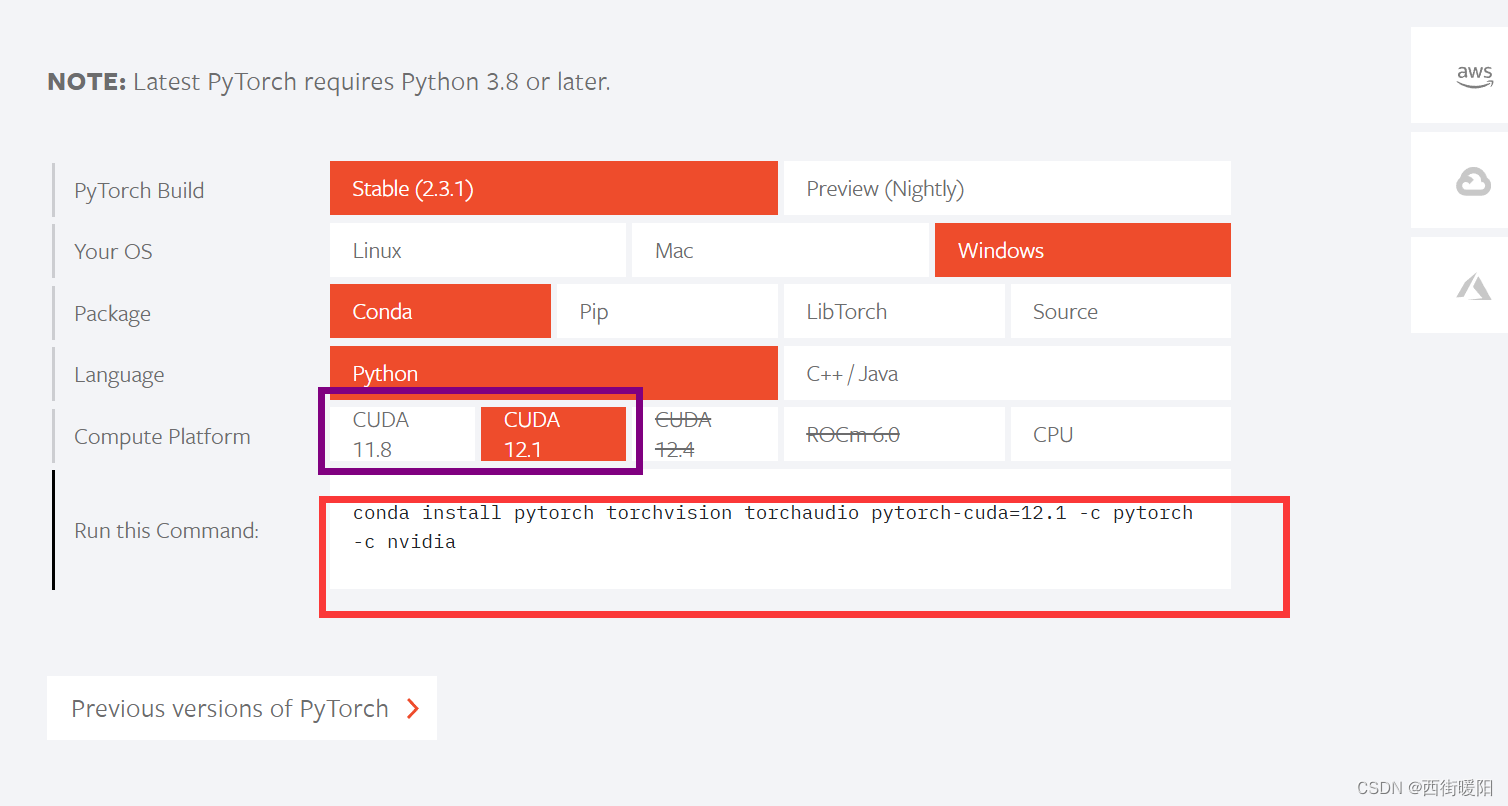Choose Mac as your OS

coord(780,250)
